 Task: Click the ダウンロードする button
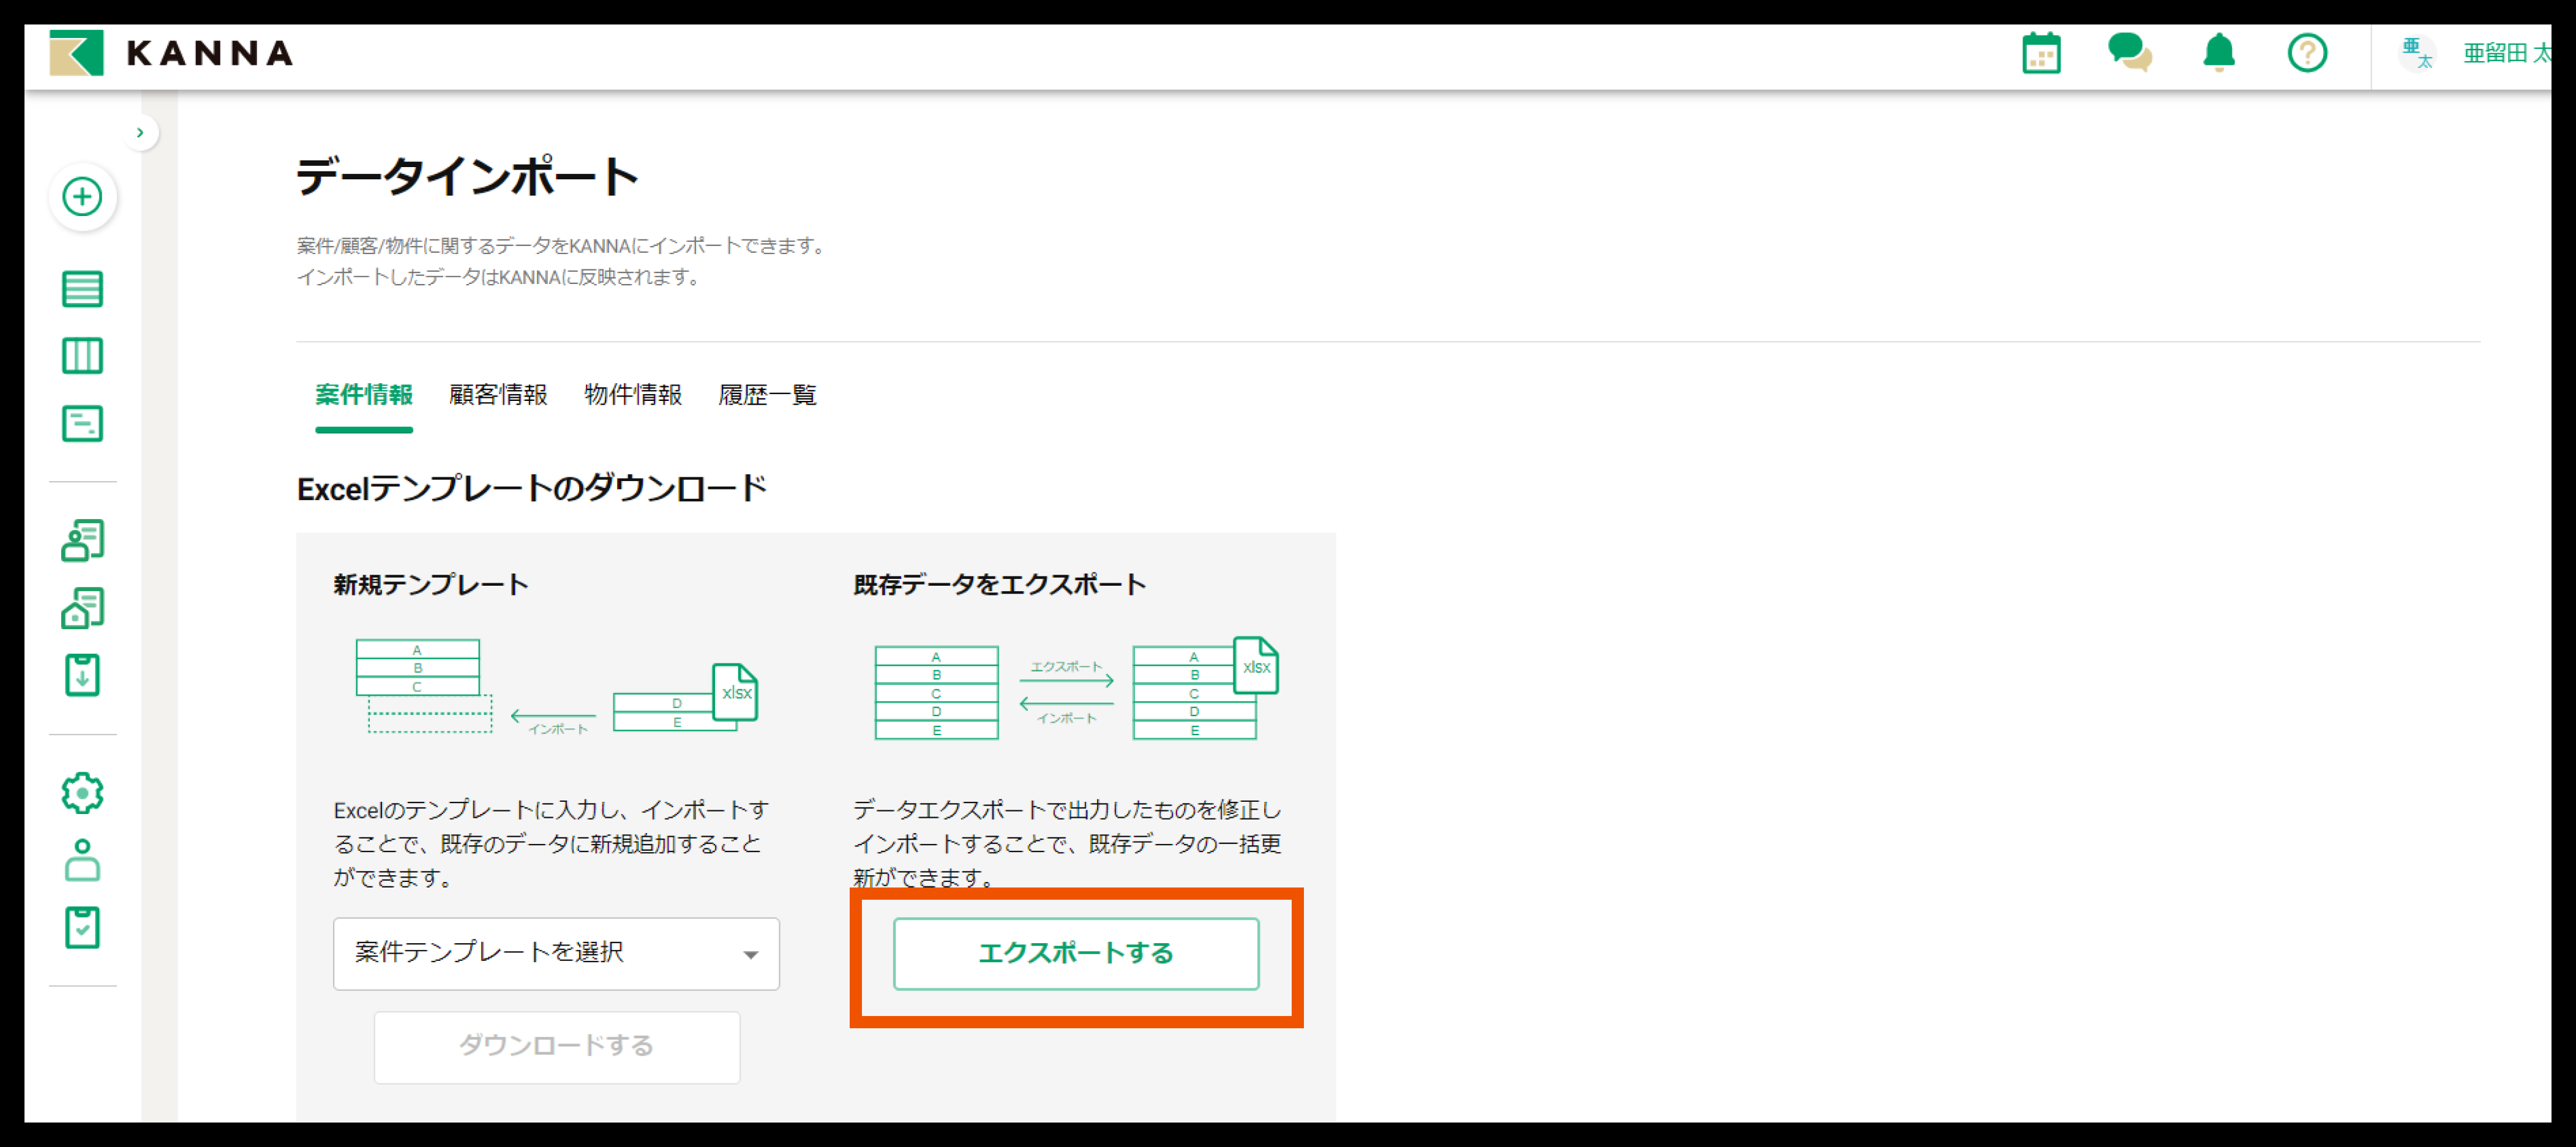tap(556, 1046)
